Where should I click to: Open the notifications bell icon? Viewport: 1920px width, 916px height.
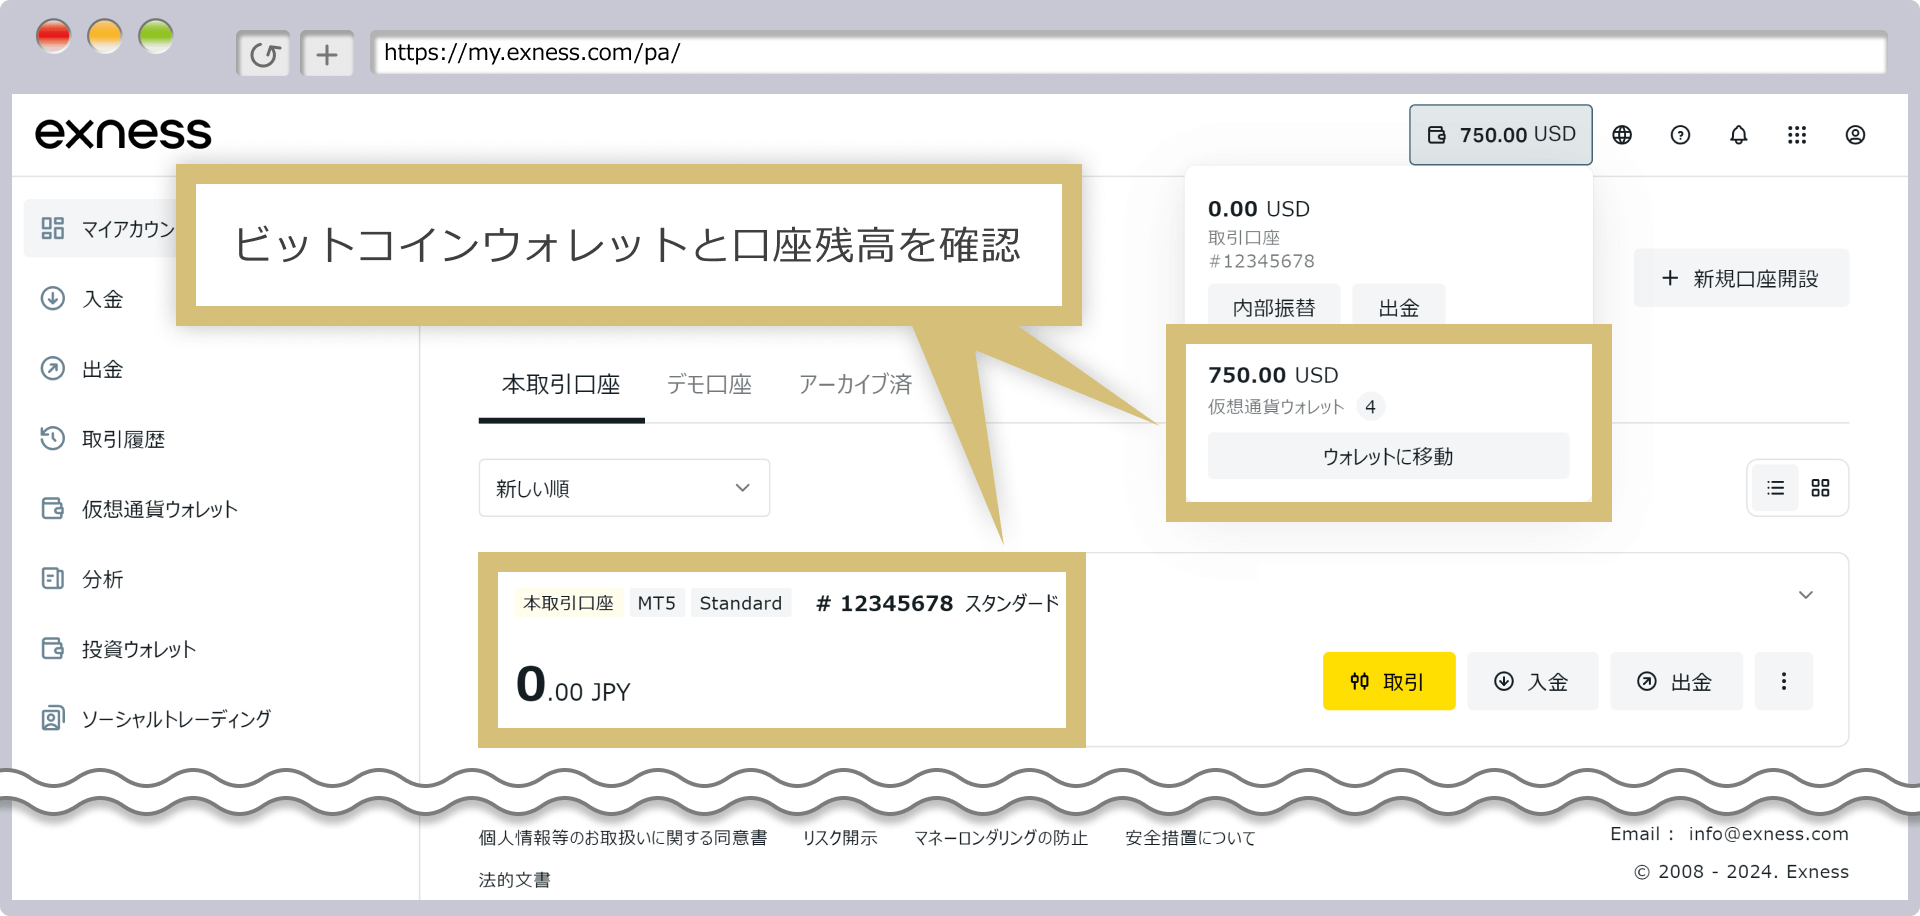[x=1739, y=135]
